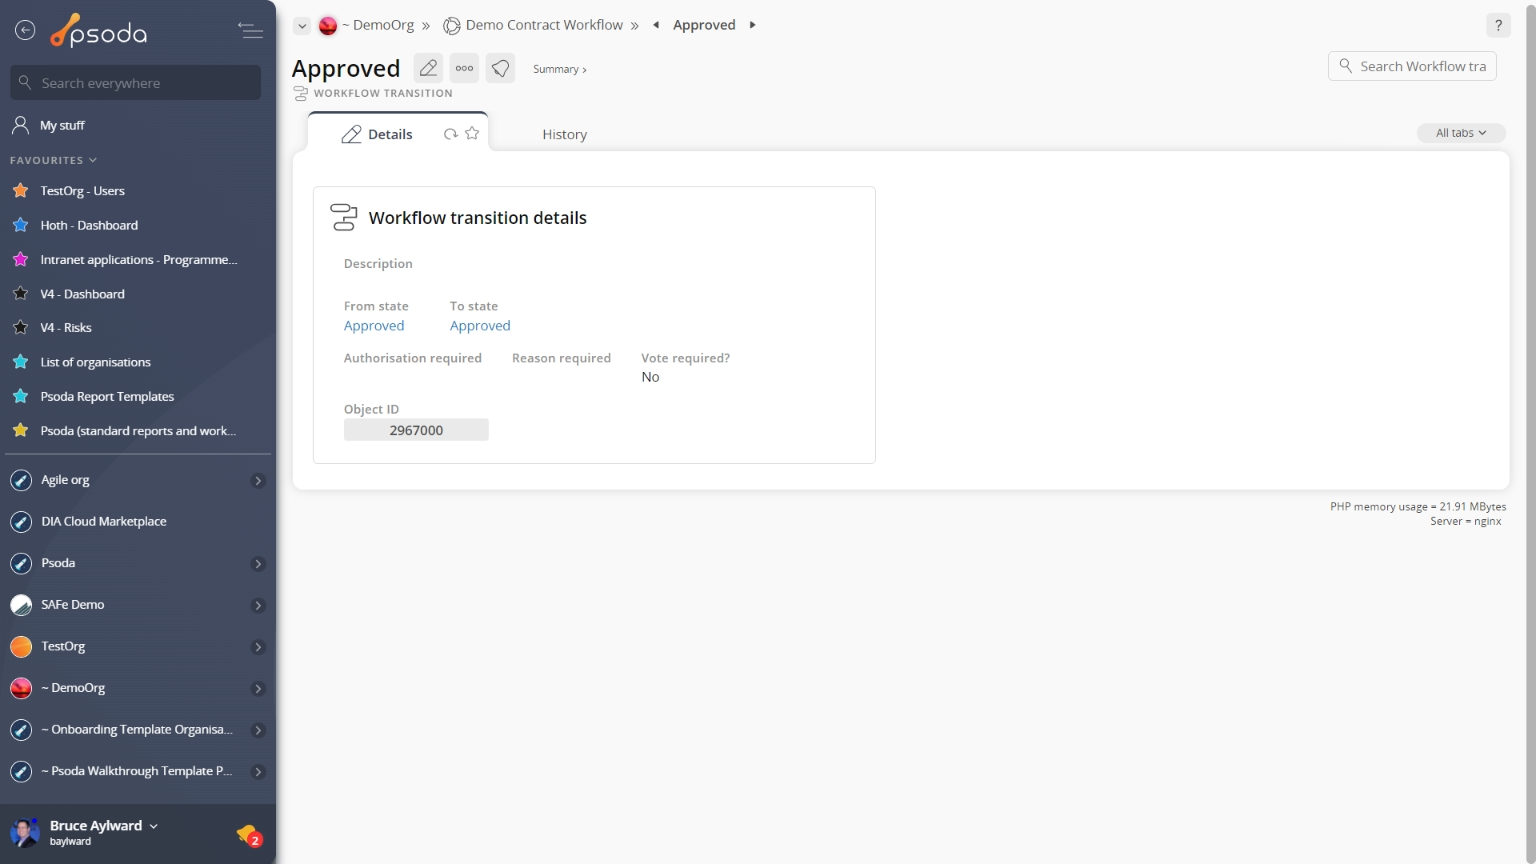Click the workflow transition icon under title
1536x864 pixels.
click(x=300, y=93)
